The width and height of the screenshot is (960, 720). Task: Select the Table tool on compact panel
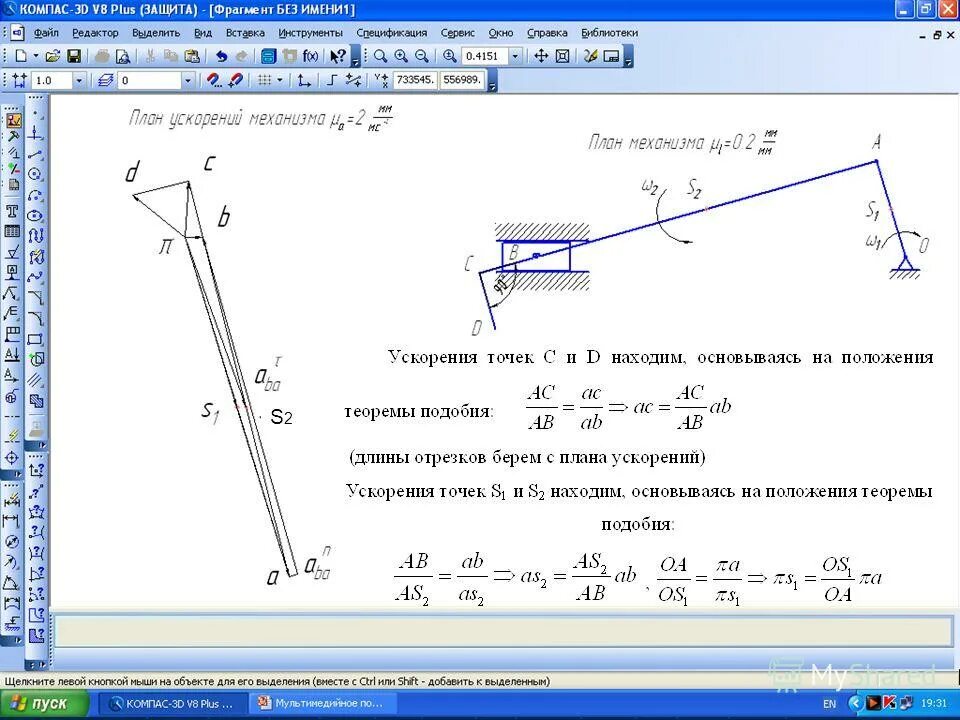tap(12, 231)
